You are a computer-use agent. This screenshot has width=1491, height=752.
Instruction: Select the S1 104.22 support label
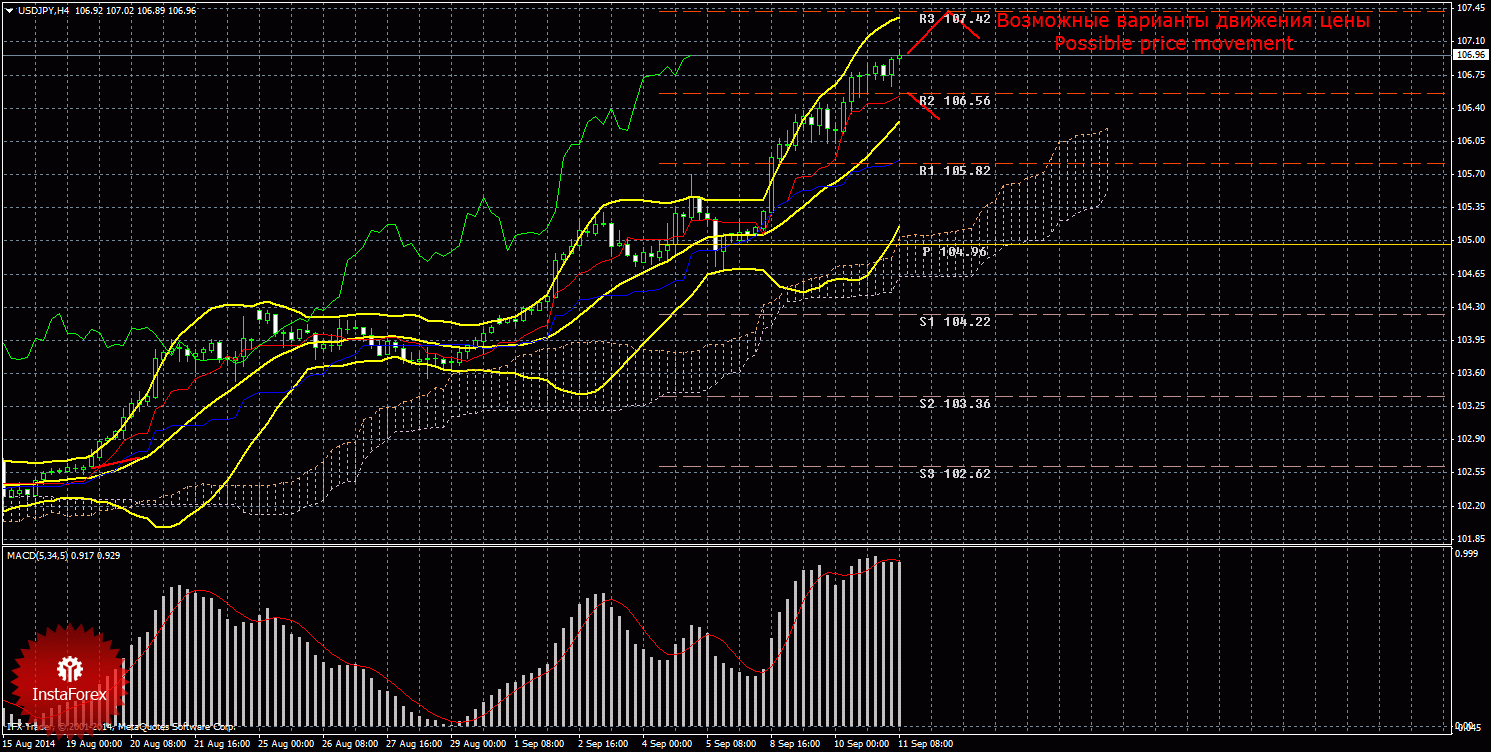(954, 321)
